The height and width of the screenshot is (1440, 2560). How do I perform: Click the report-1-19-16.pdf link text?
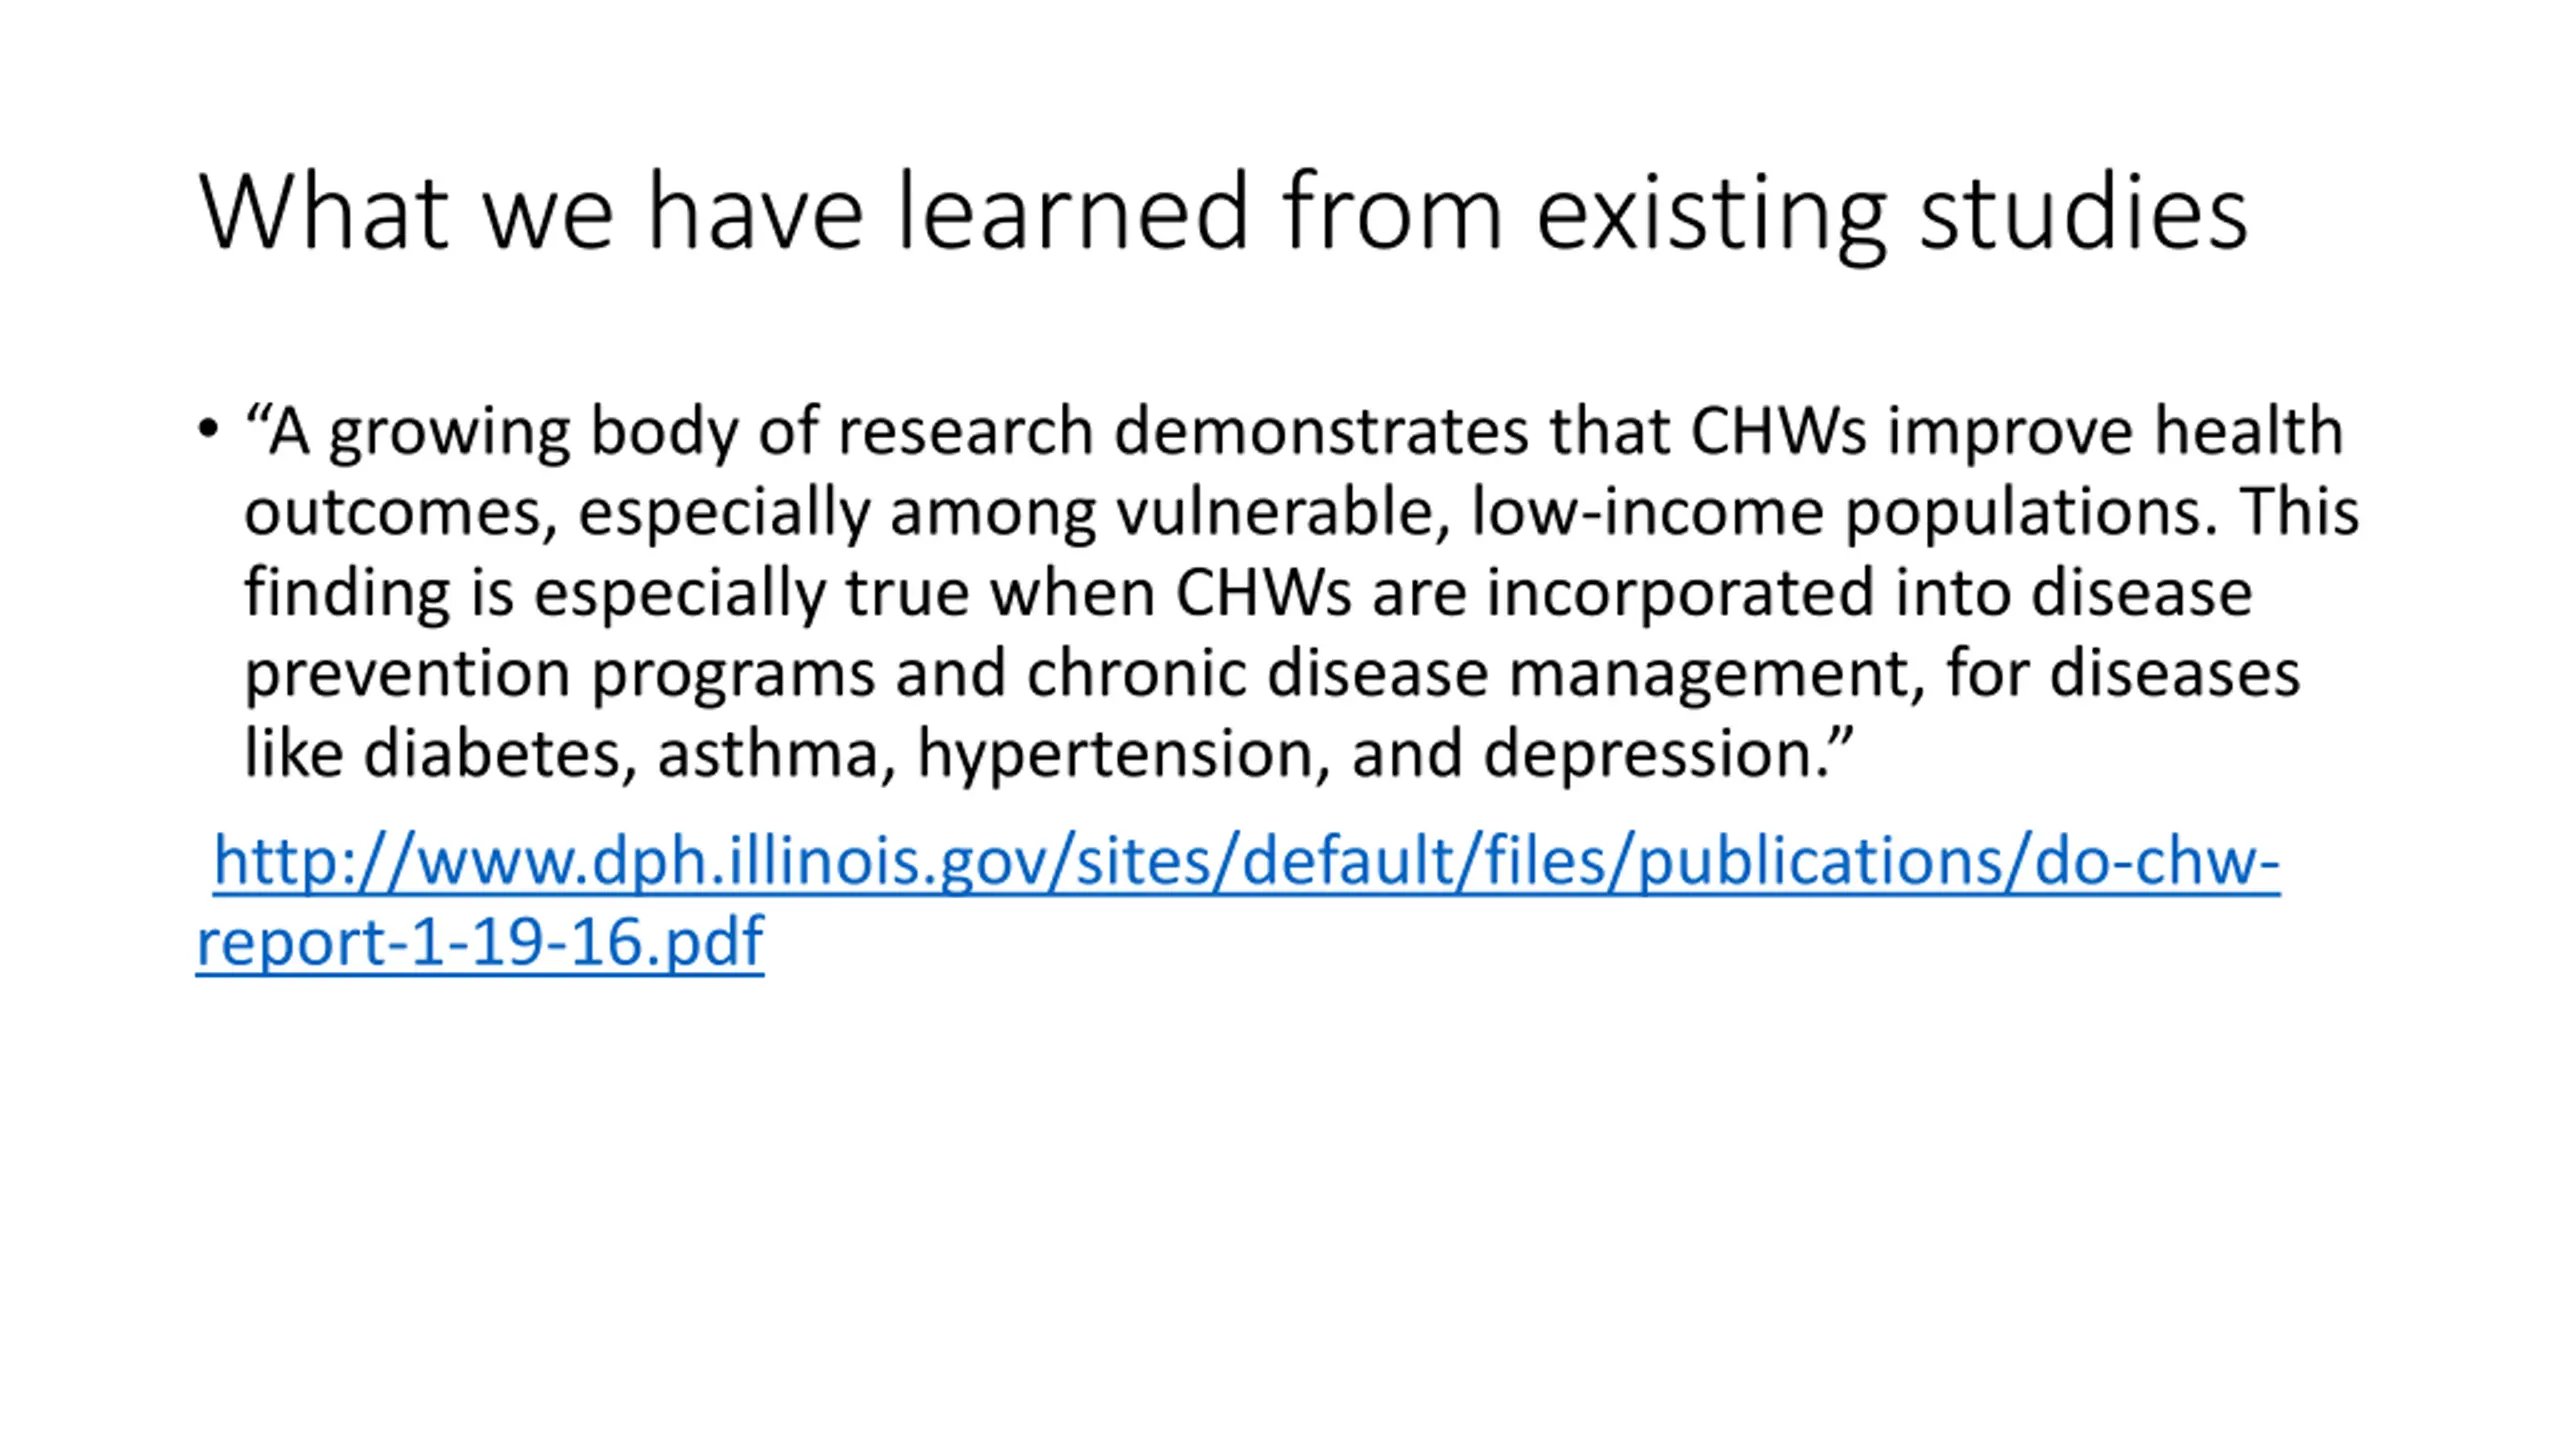(x=480, y=942)
